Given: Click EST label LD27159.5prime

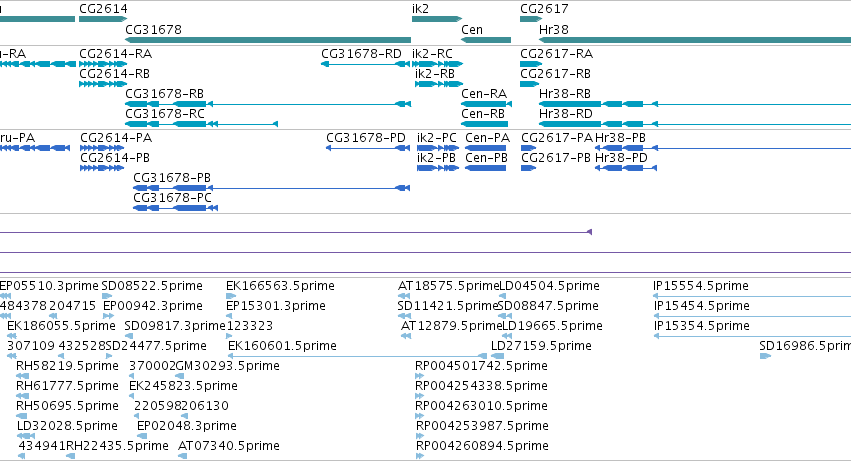Looking at the screenshot, I should point(541,346).
